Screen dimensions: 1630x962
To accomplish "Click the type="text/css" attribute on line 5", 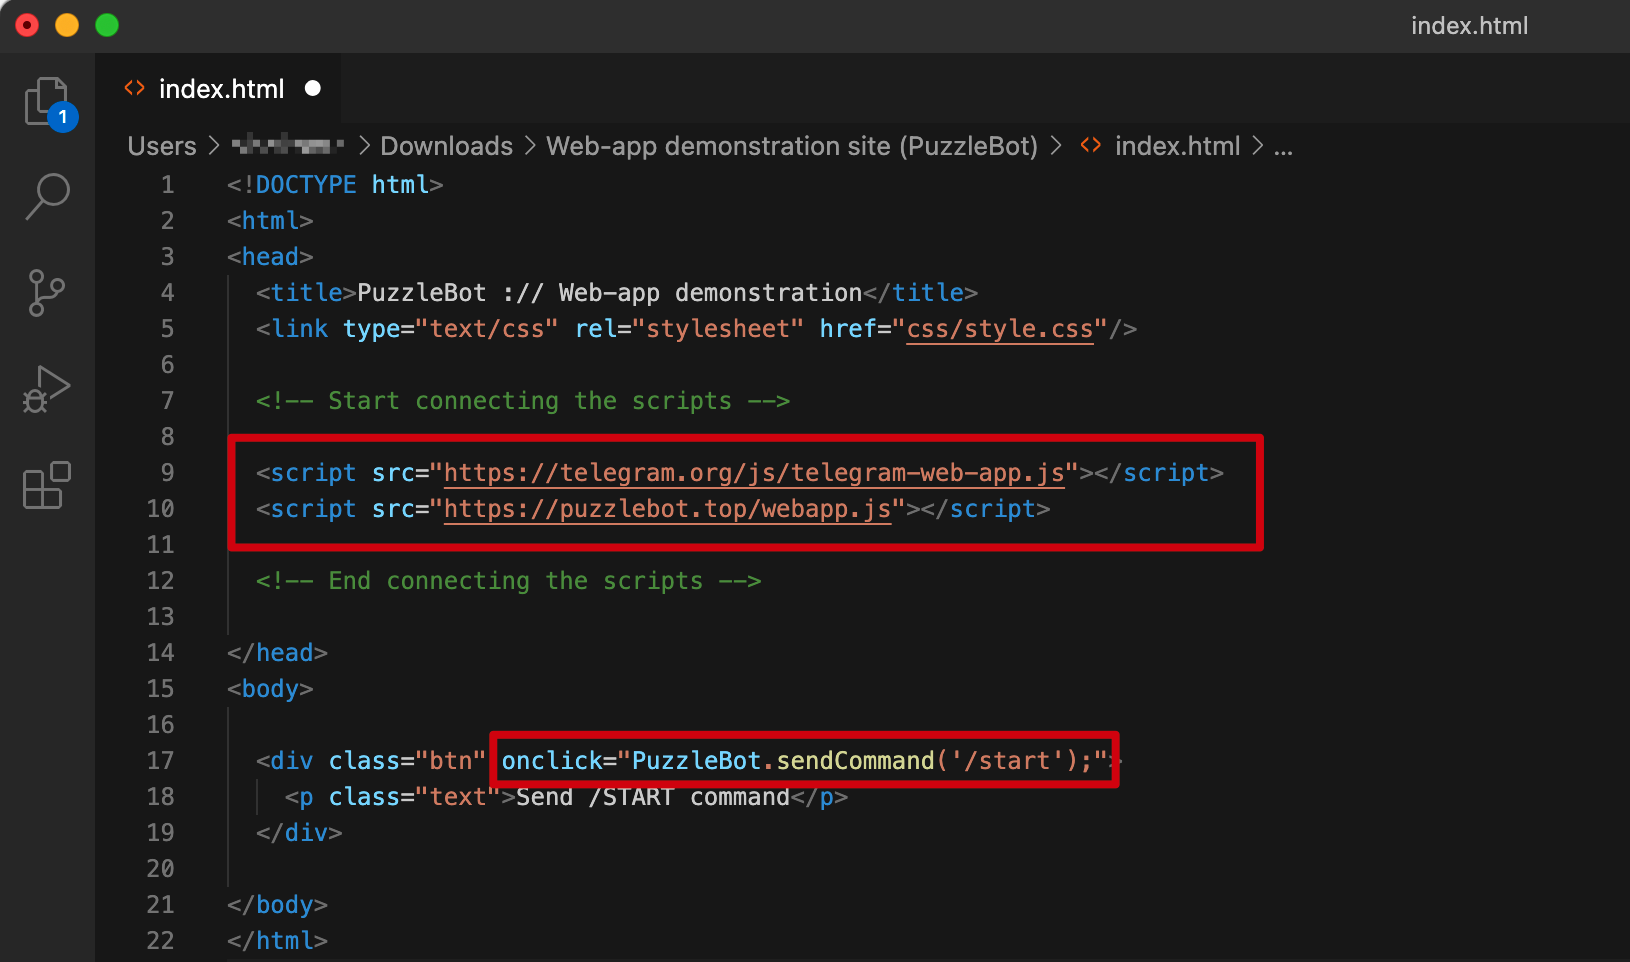I will click(451, 329).
